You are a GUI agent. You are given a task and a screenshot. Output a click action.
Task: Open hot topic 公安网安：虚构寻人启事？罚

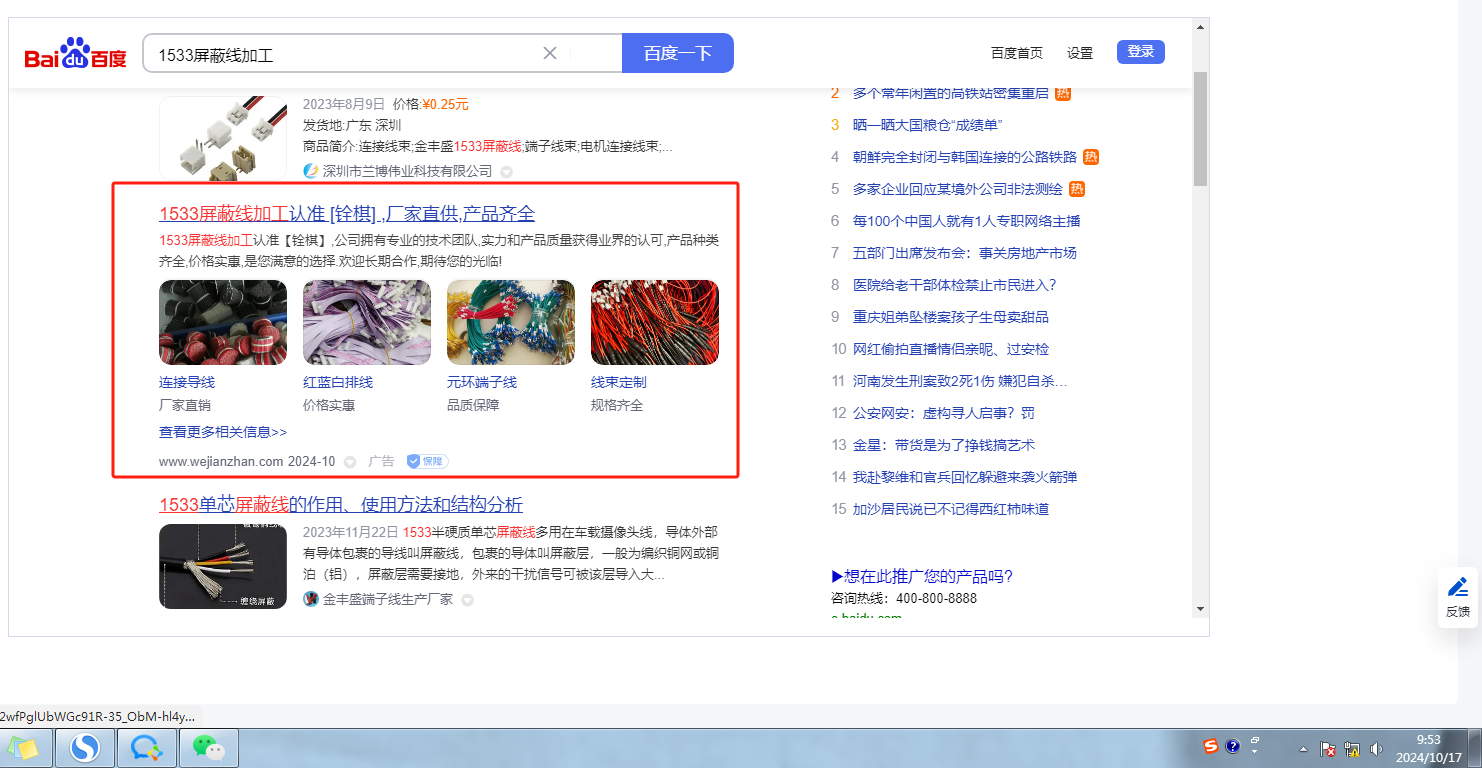[x=944, y=413]
